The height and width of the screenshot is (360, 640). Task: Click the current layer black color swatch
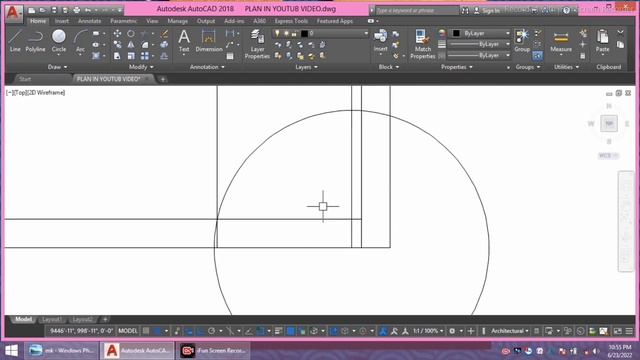[x=304, y=33]
